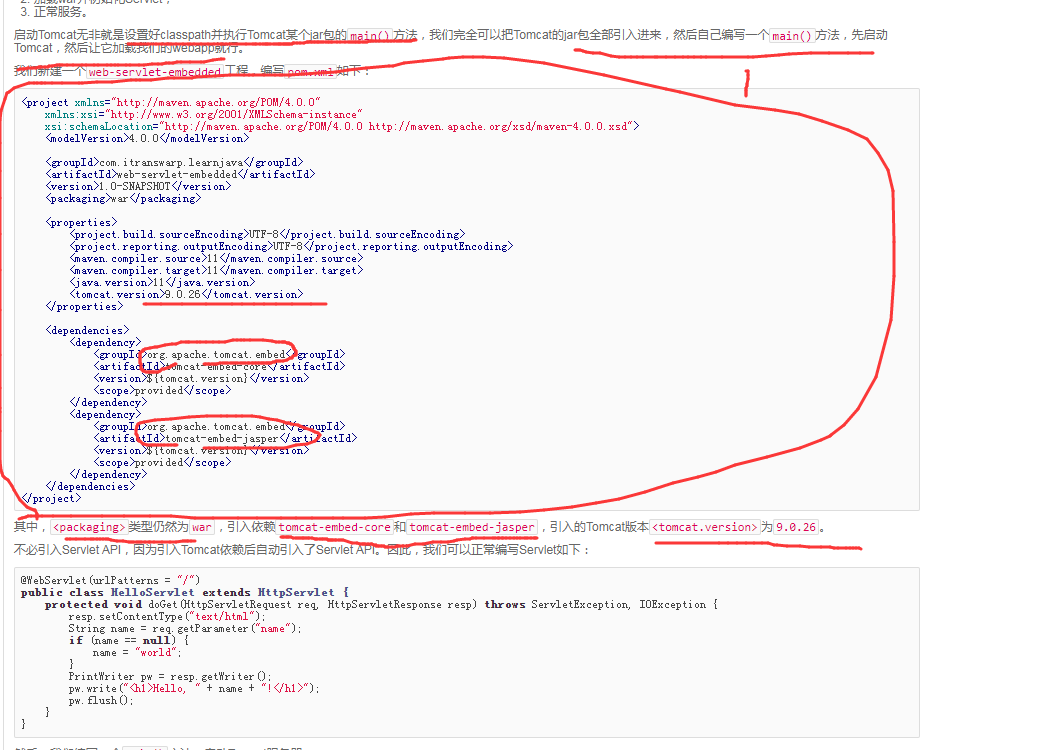Click the project.reporting.outputEncoding line
The width and height of the screenshot is (1043, 750).
click(x=291, y=246)
